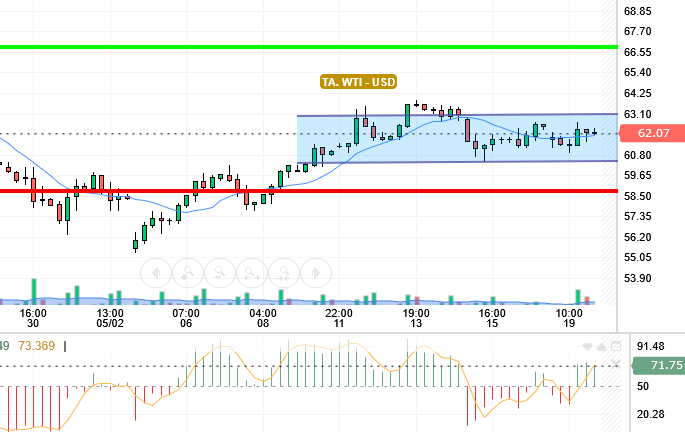This screenshot has height=432, width=685.
Task: Click the 67.70 price axis label
Action: pyautogui.click(x=637, y=31)
